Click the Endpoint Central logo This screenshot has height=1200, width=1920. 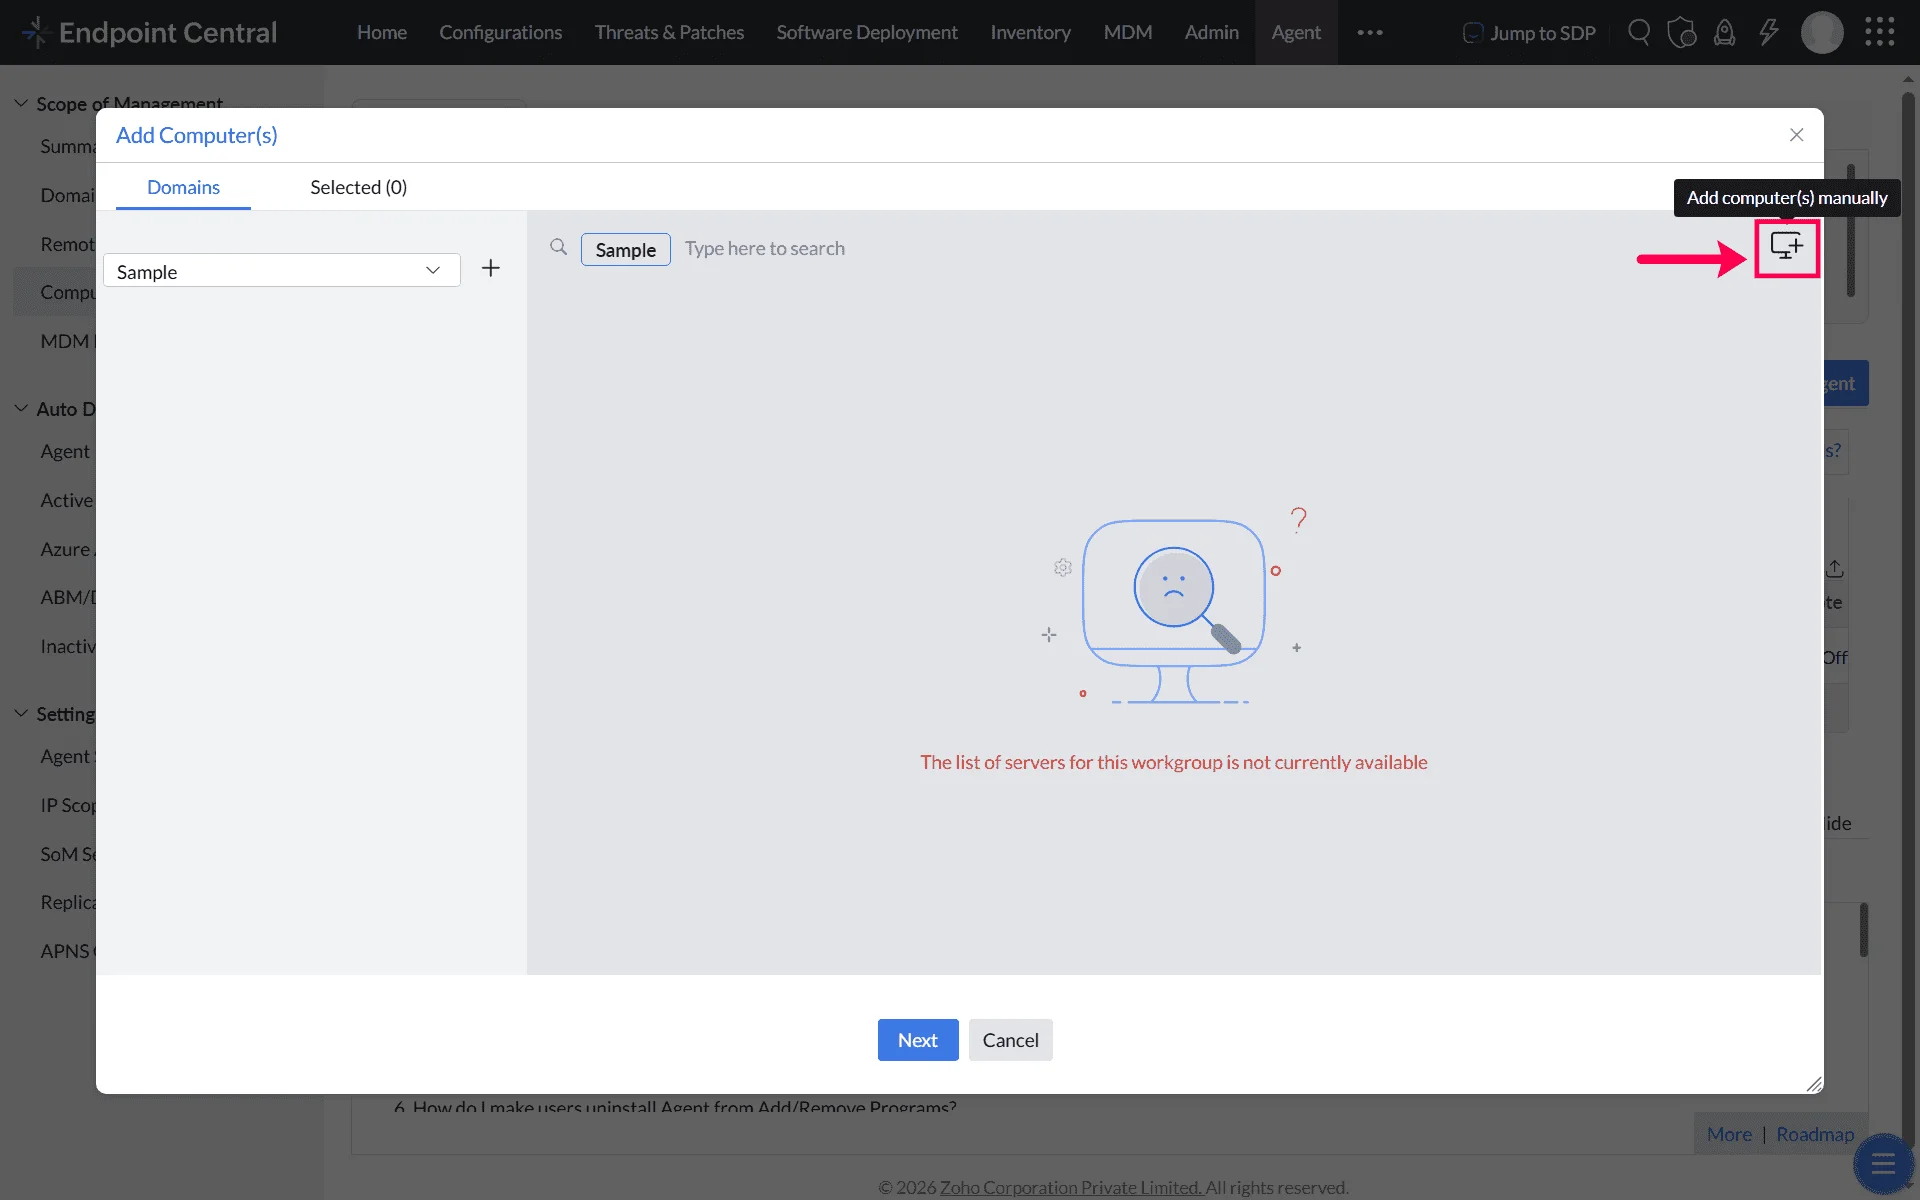tap(150, 32)
